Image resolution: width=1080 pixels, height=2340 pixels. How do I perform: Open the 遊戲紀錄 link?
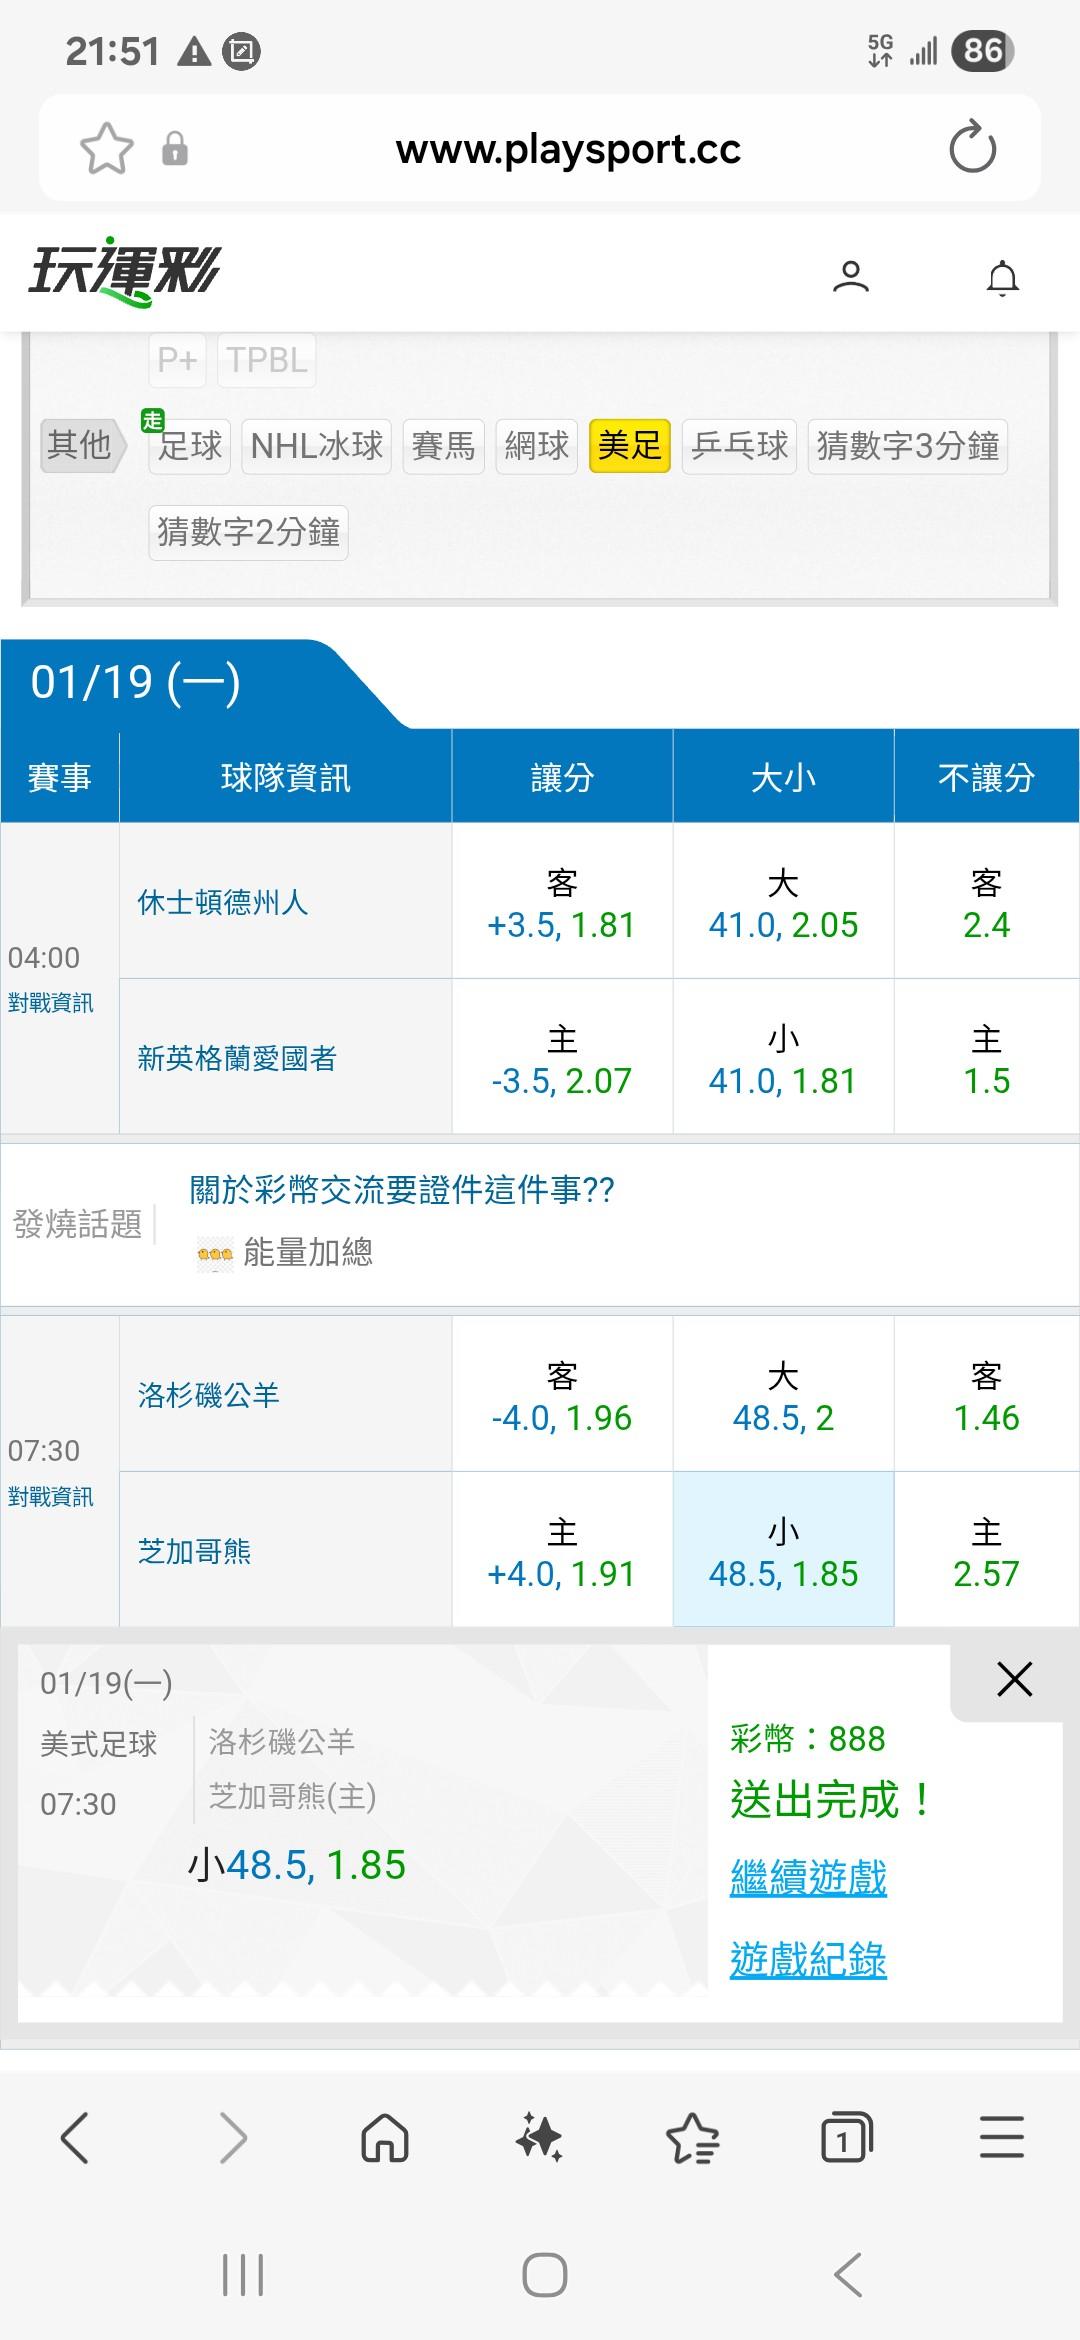click(808, 1959)
